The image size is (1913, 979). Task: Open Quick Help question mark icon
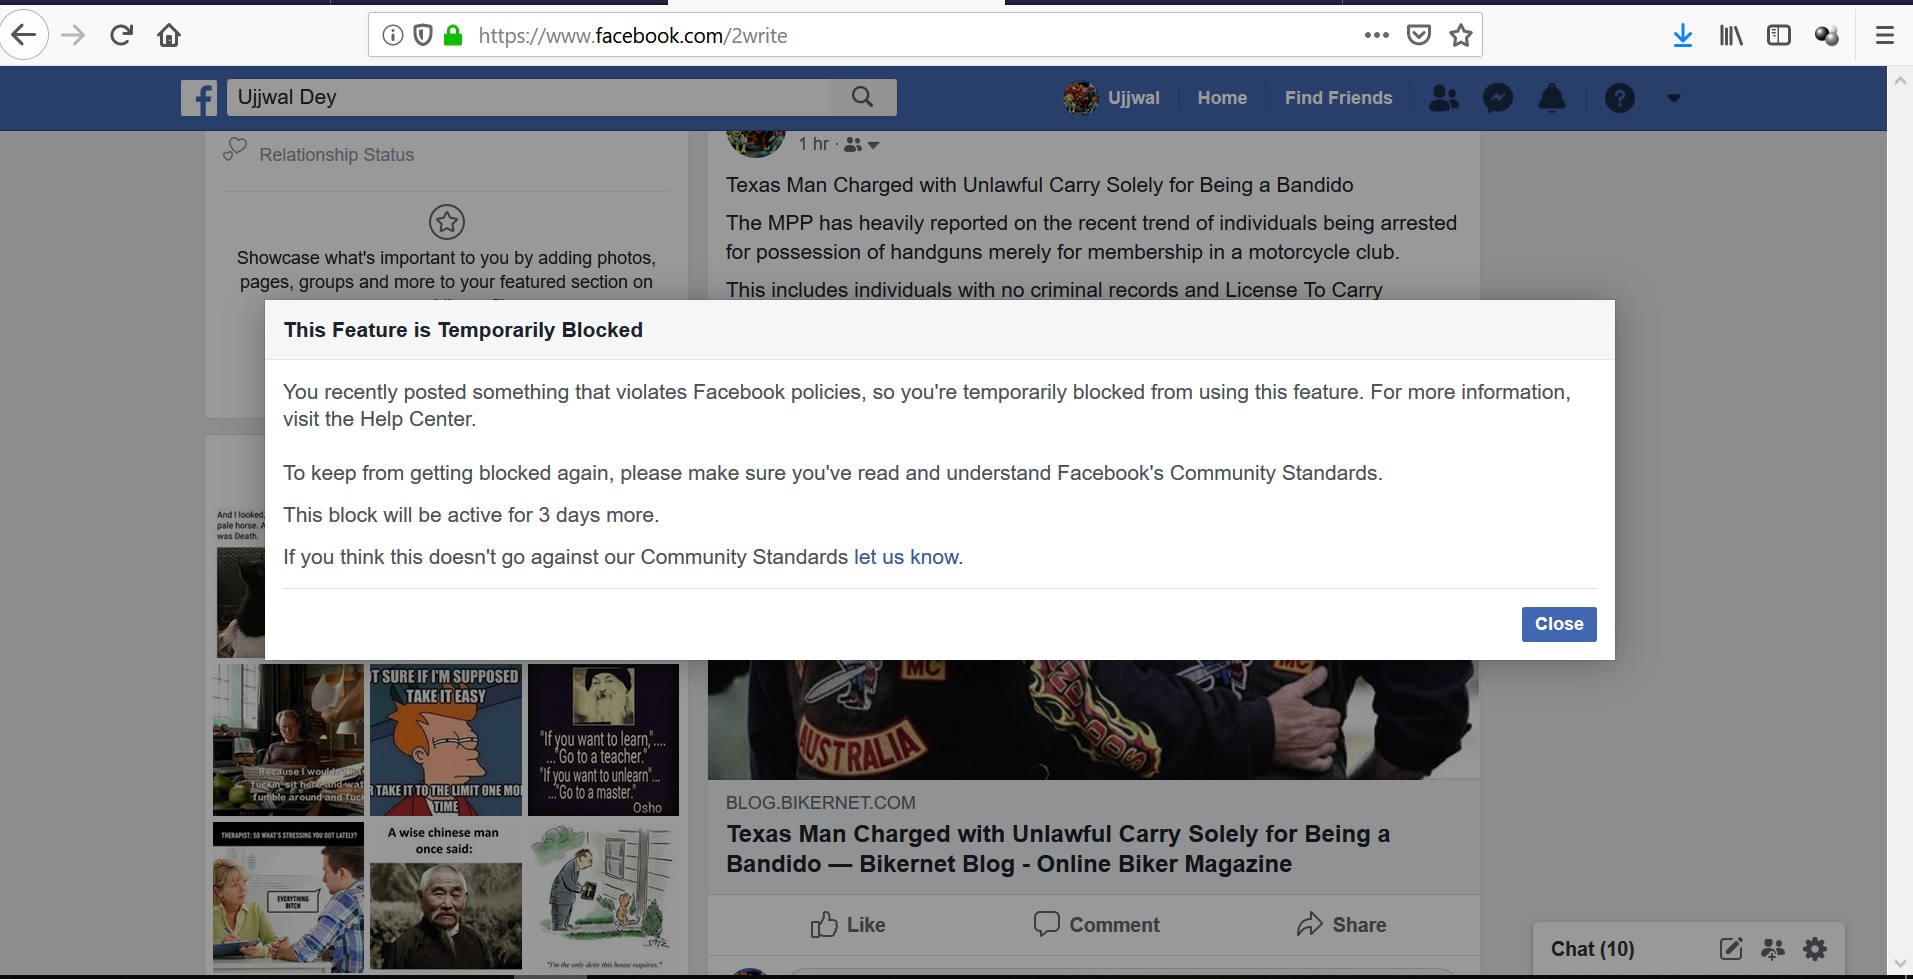pos(1619,98)
